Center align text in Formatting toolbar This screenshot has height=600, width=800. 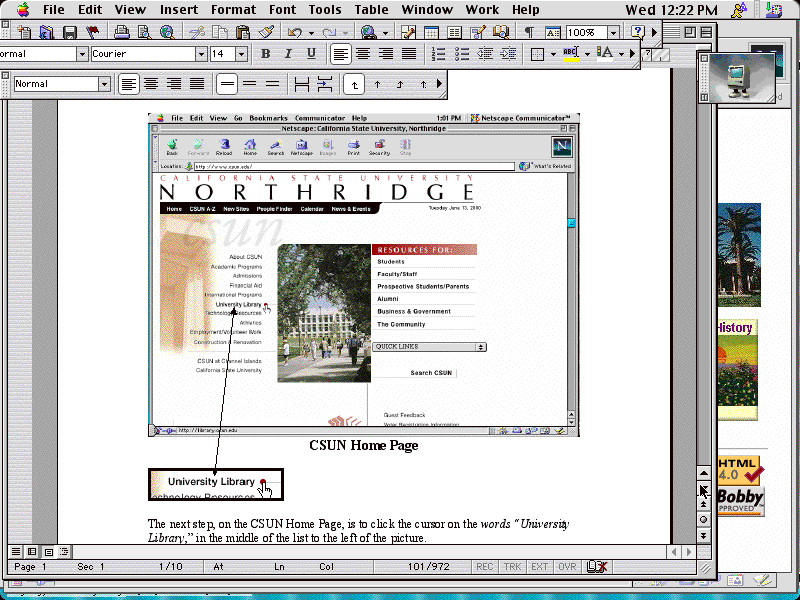coord(363,54)
